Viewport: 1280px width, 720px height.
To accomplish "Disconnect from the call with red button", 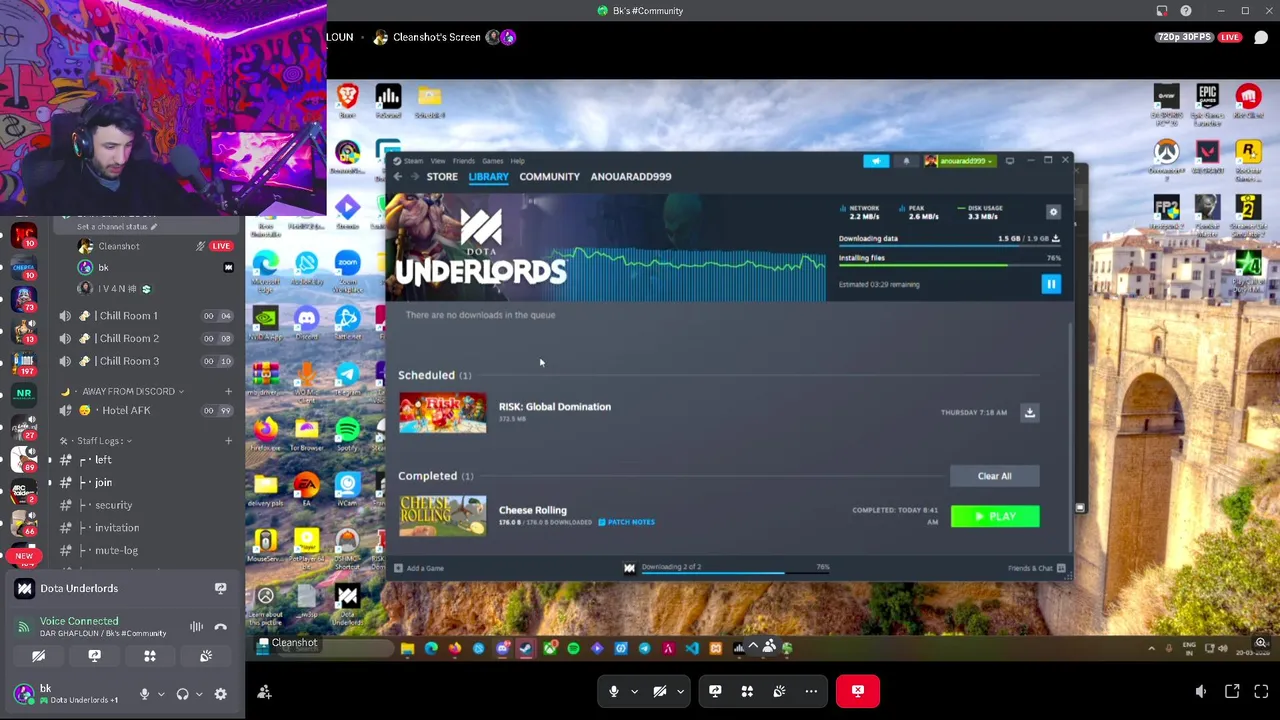I will 858,691.
